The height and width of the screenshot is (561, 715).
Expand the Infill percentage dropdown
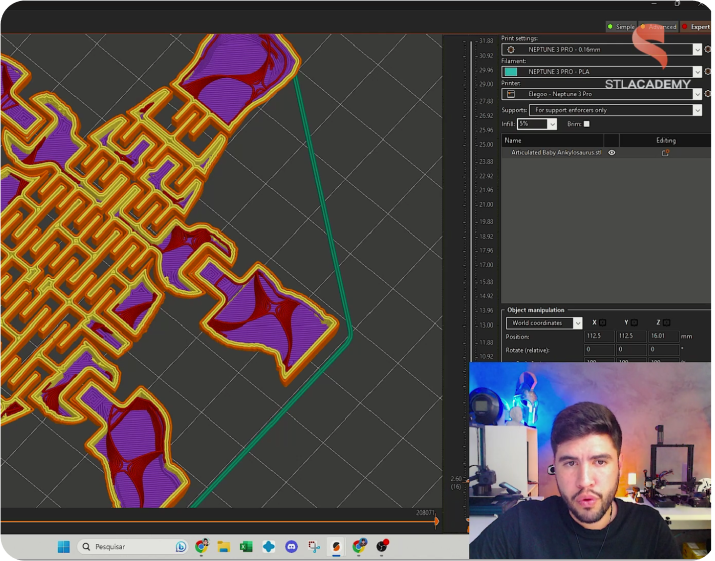551,124
